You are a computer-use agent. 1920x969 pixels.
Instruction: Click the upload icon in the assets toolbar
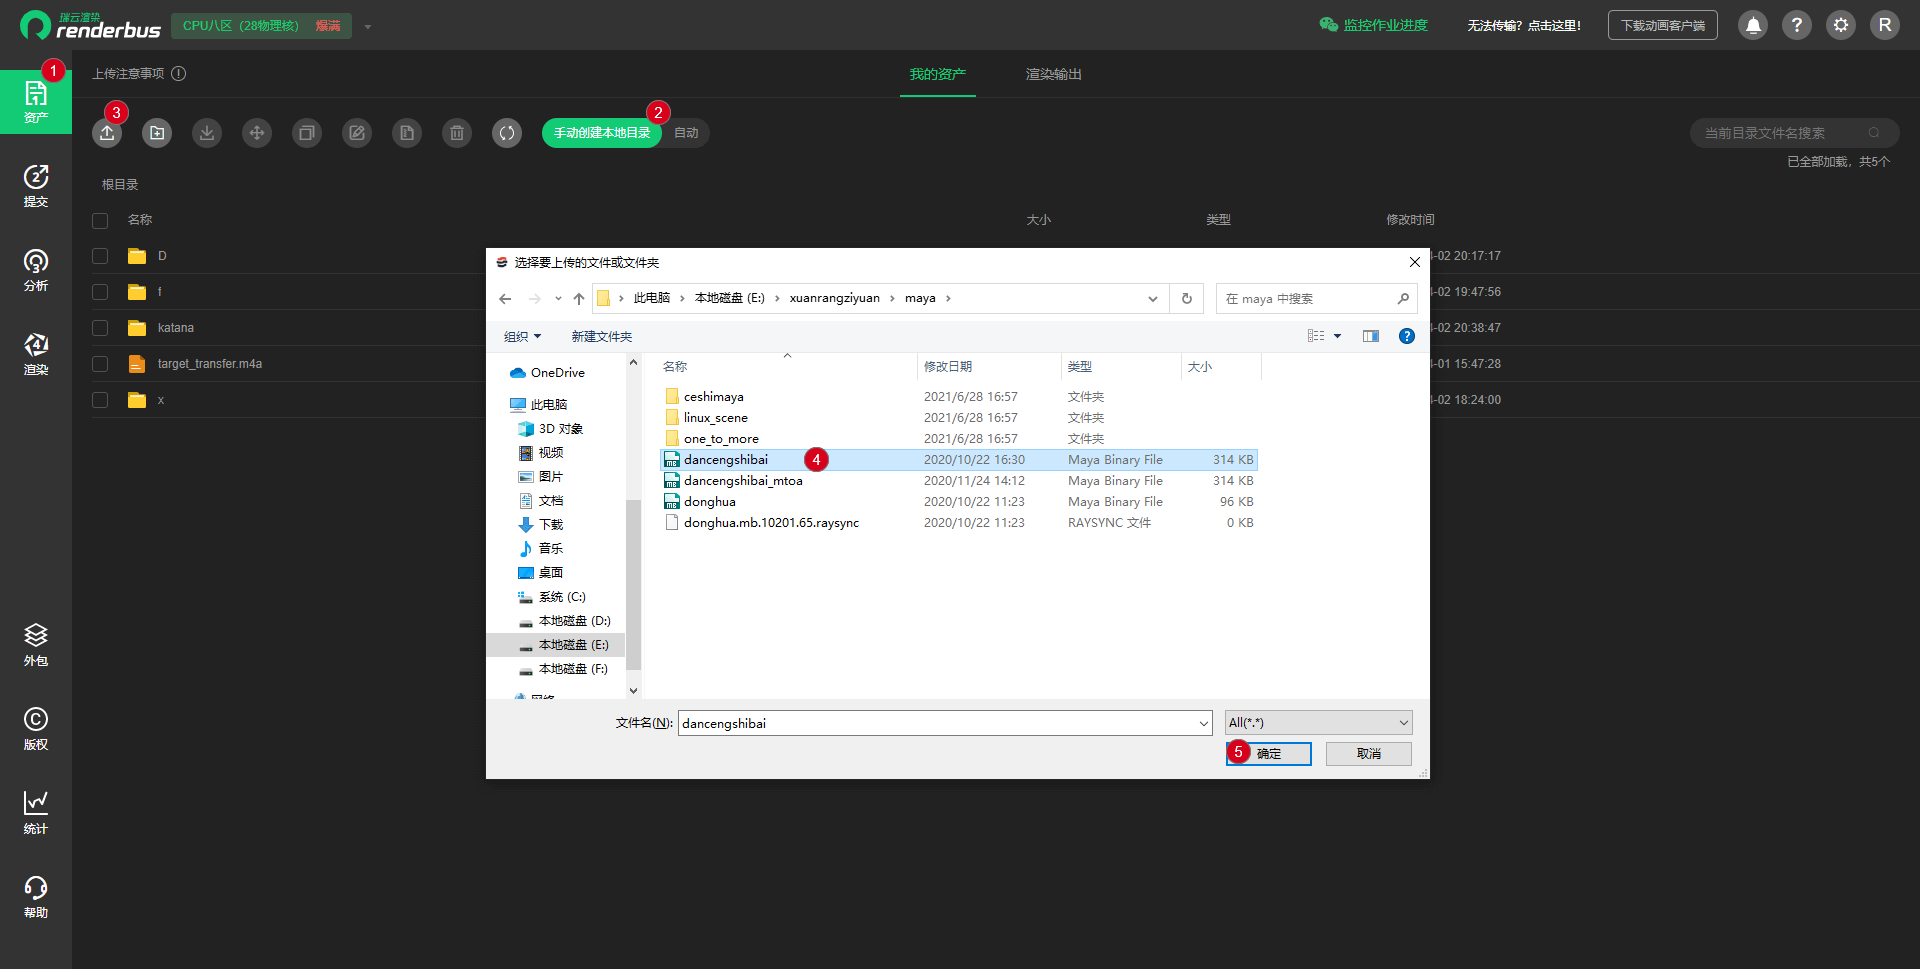point(107,133)
